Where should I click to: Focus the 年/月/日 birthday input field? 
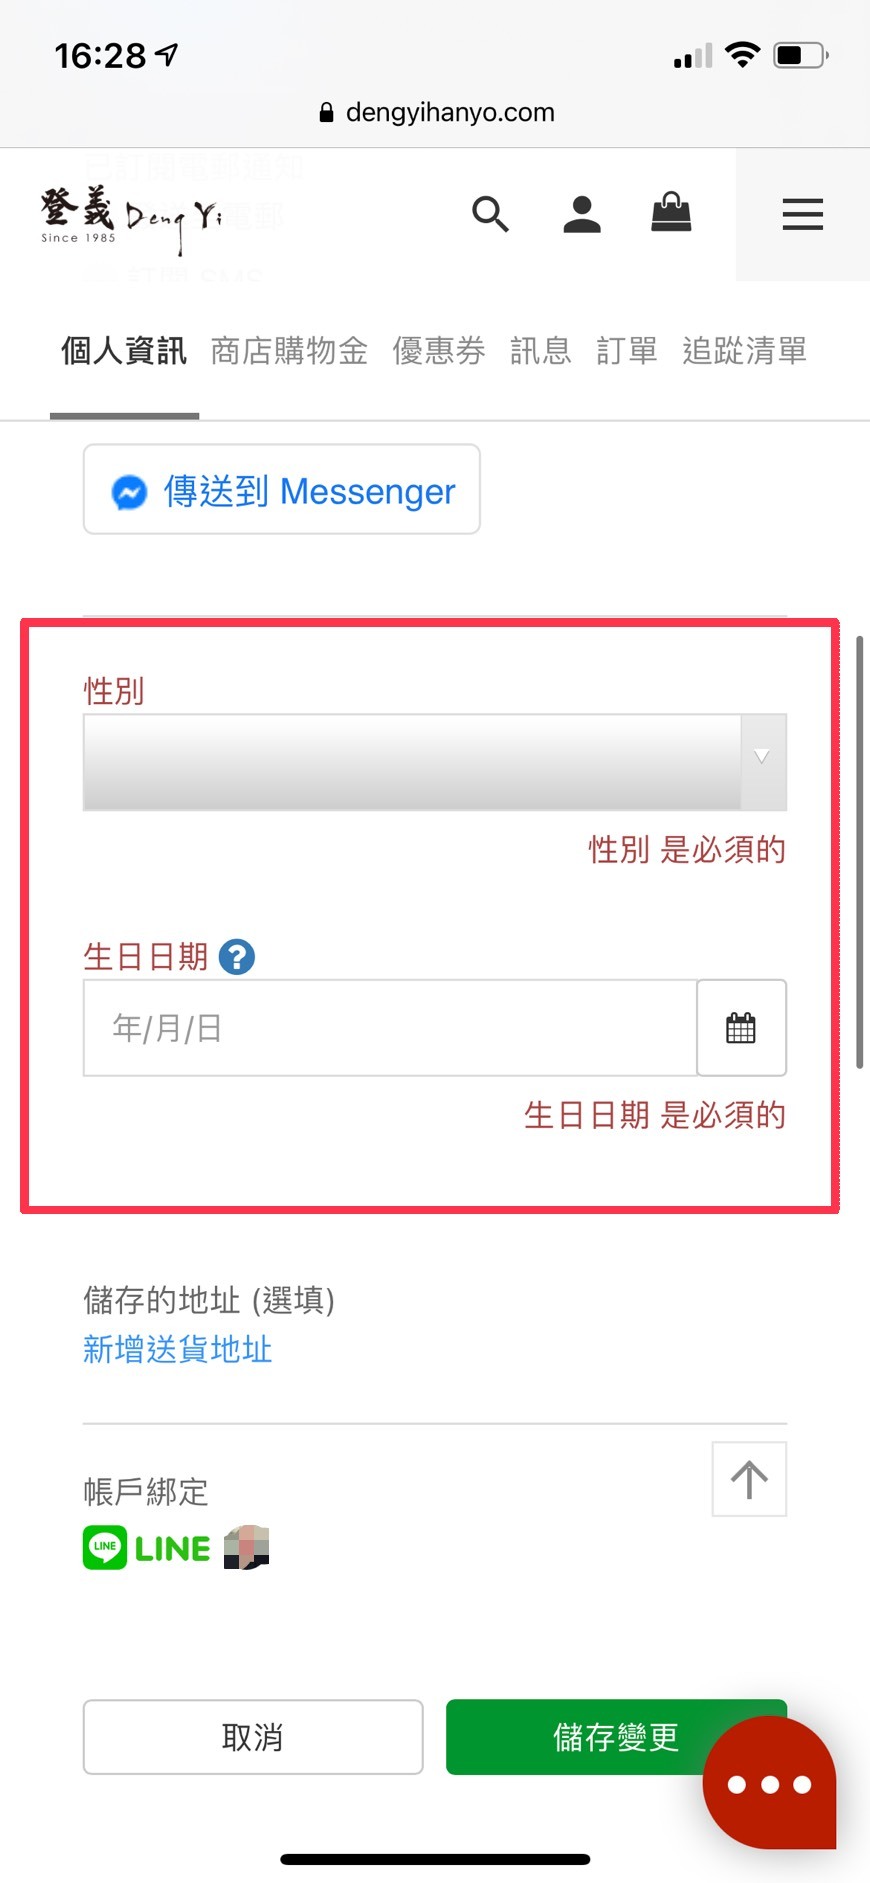coord(390,1028)
